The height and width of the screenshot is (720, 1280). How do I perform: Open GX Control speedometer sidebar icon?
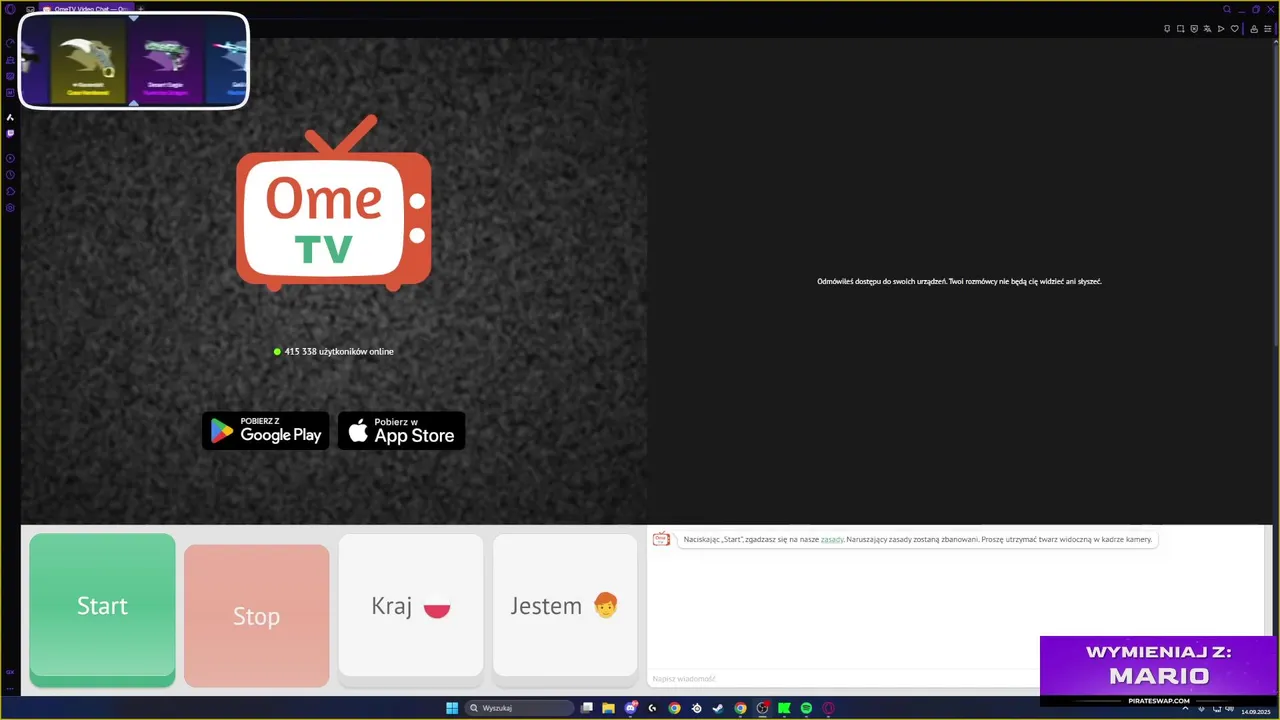click(x=10, y=43)
